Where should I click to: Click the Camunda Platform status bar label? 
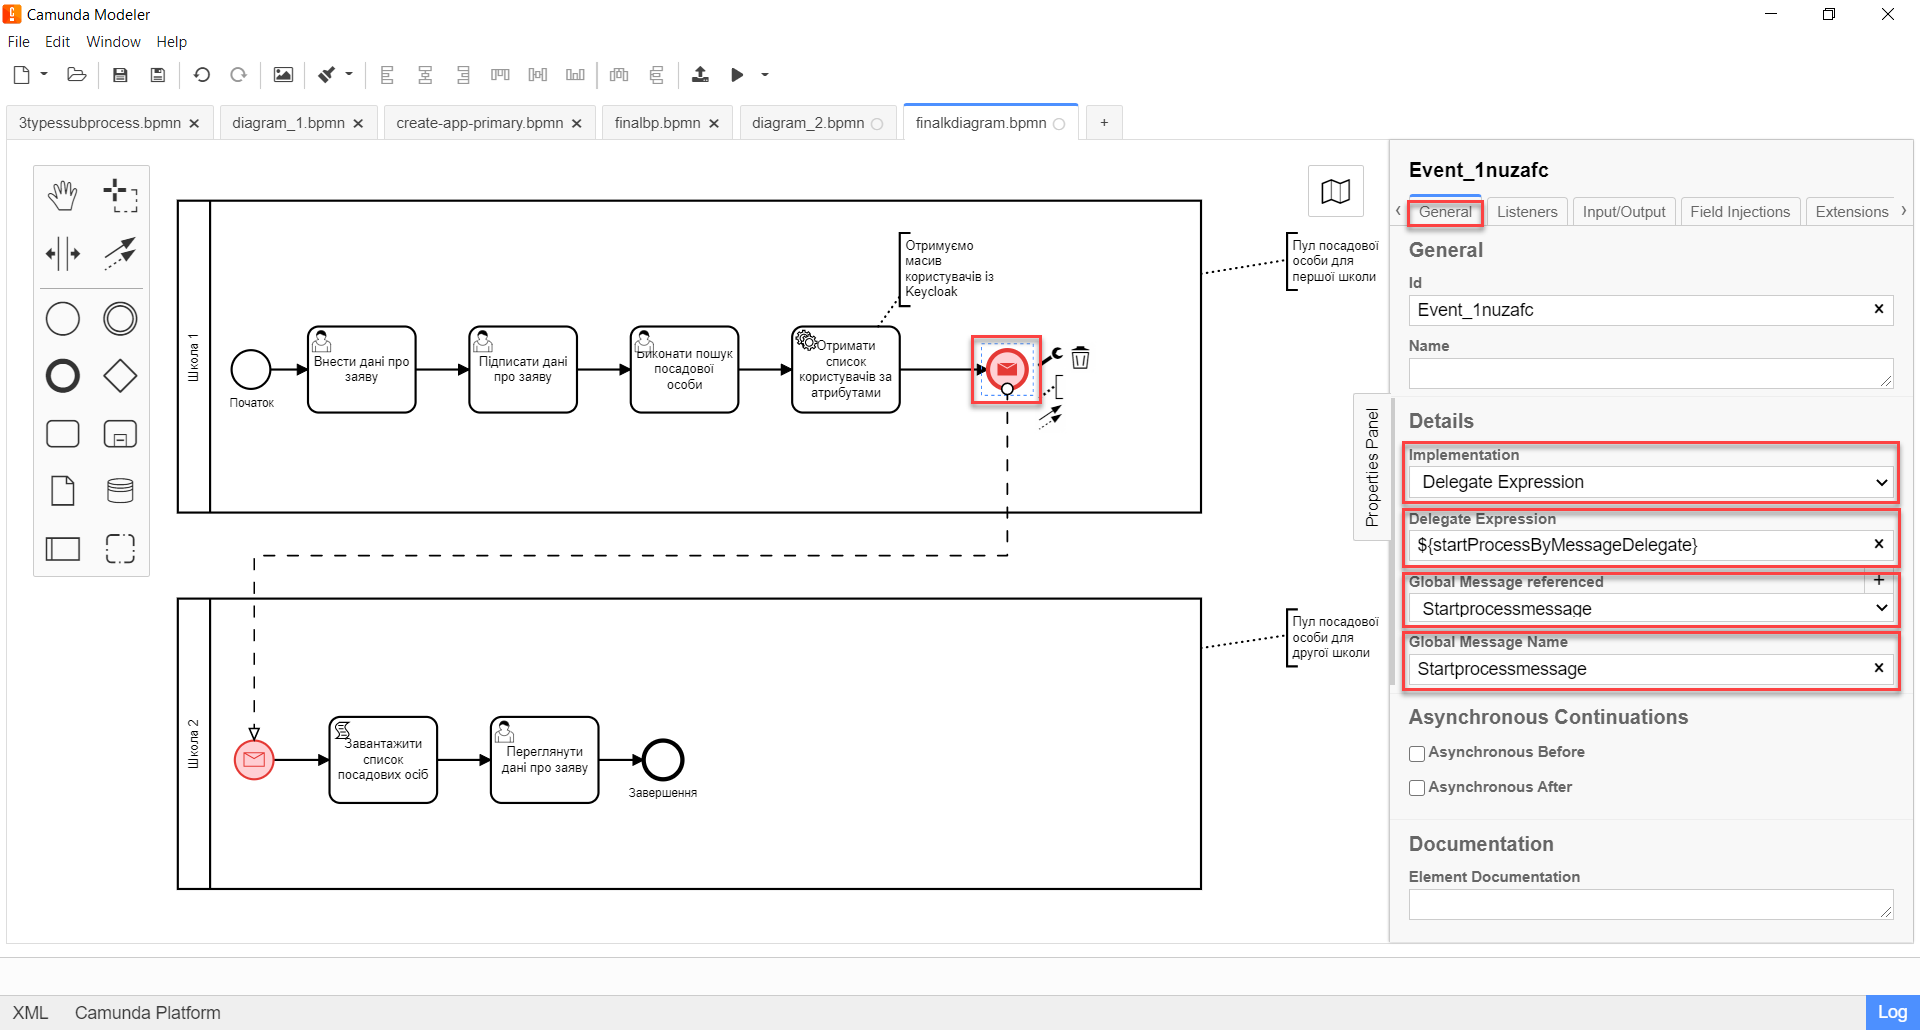coord(147,1013)
